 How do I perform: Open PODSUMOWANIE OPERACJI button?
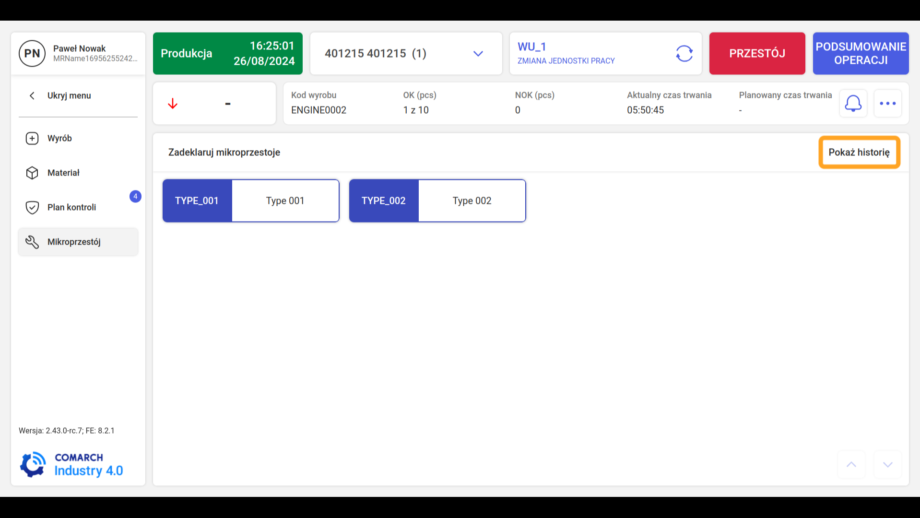pyautogui.click(x=861, y=53)
